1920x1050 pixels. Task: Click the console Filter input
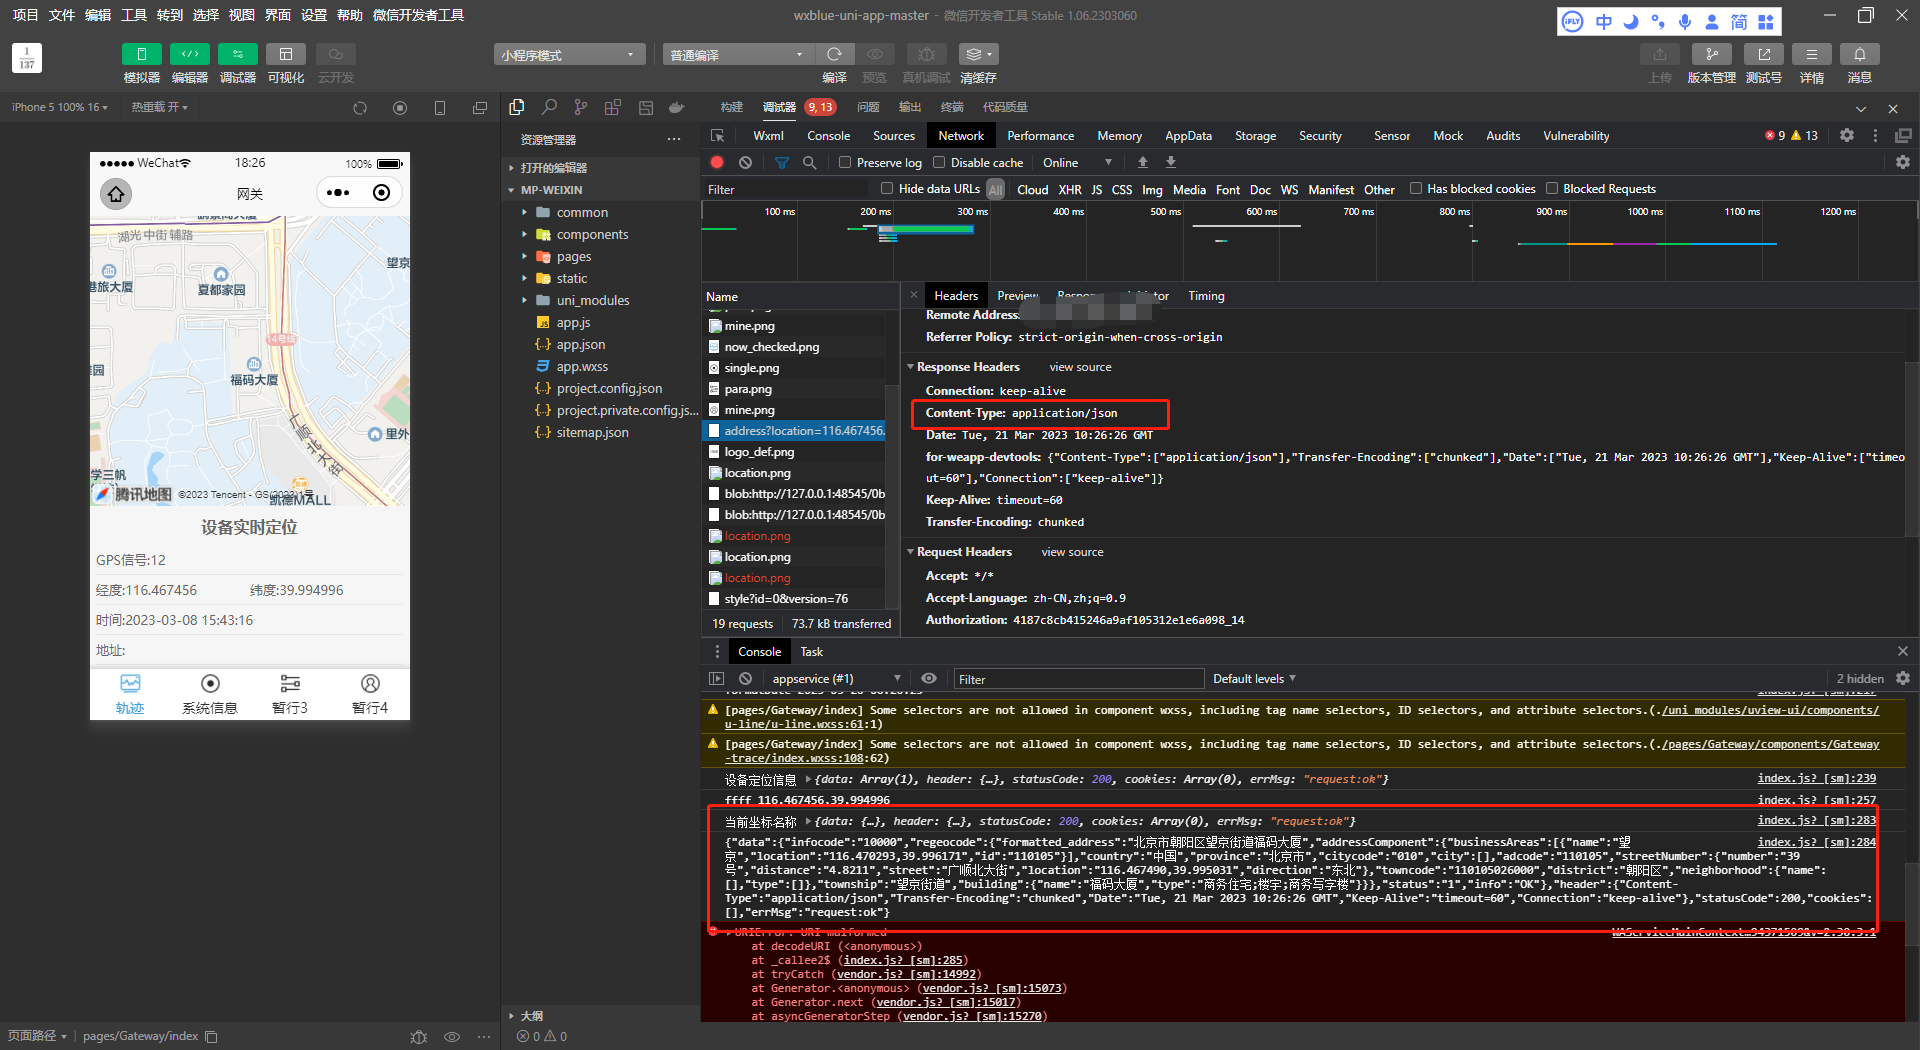tap(1079, 679)
